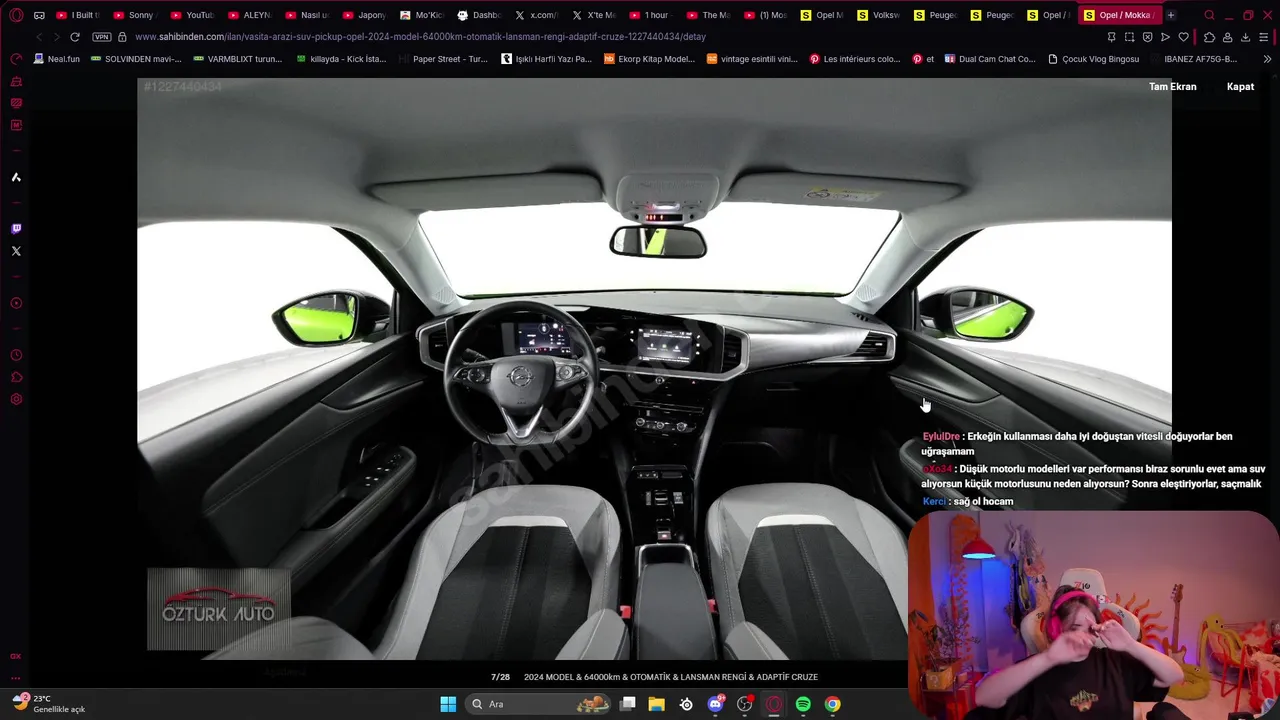Open X icon in Opera sidebar
The height and width of the screenshot is (720, 1280).
[16, 251]
